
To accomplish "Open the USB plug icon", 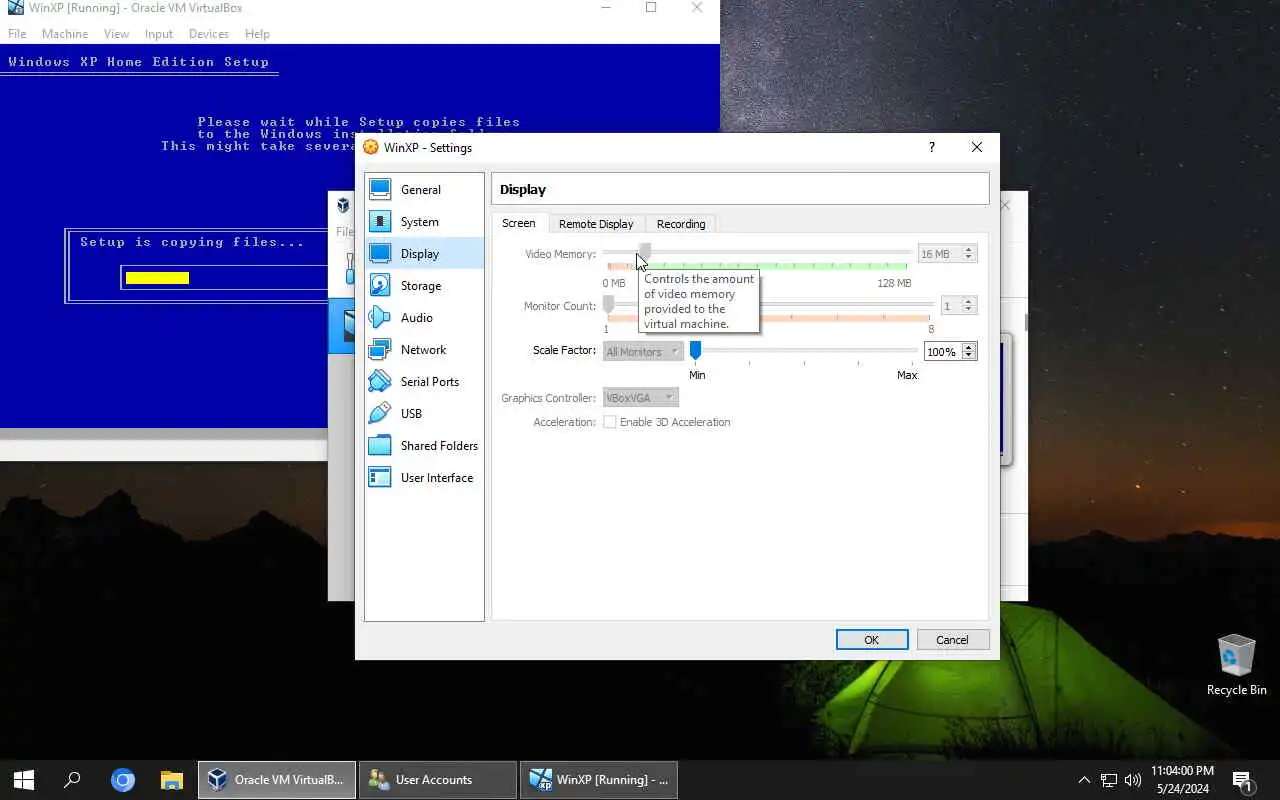I will pos(380,414).
